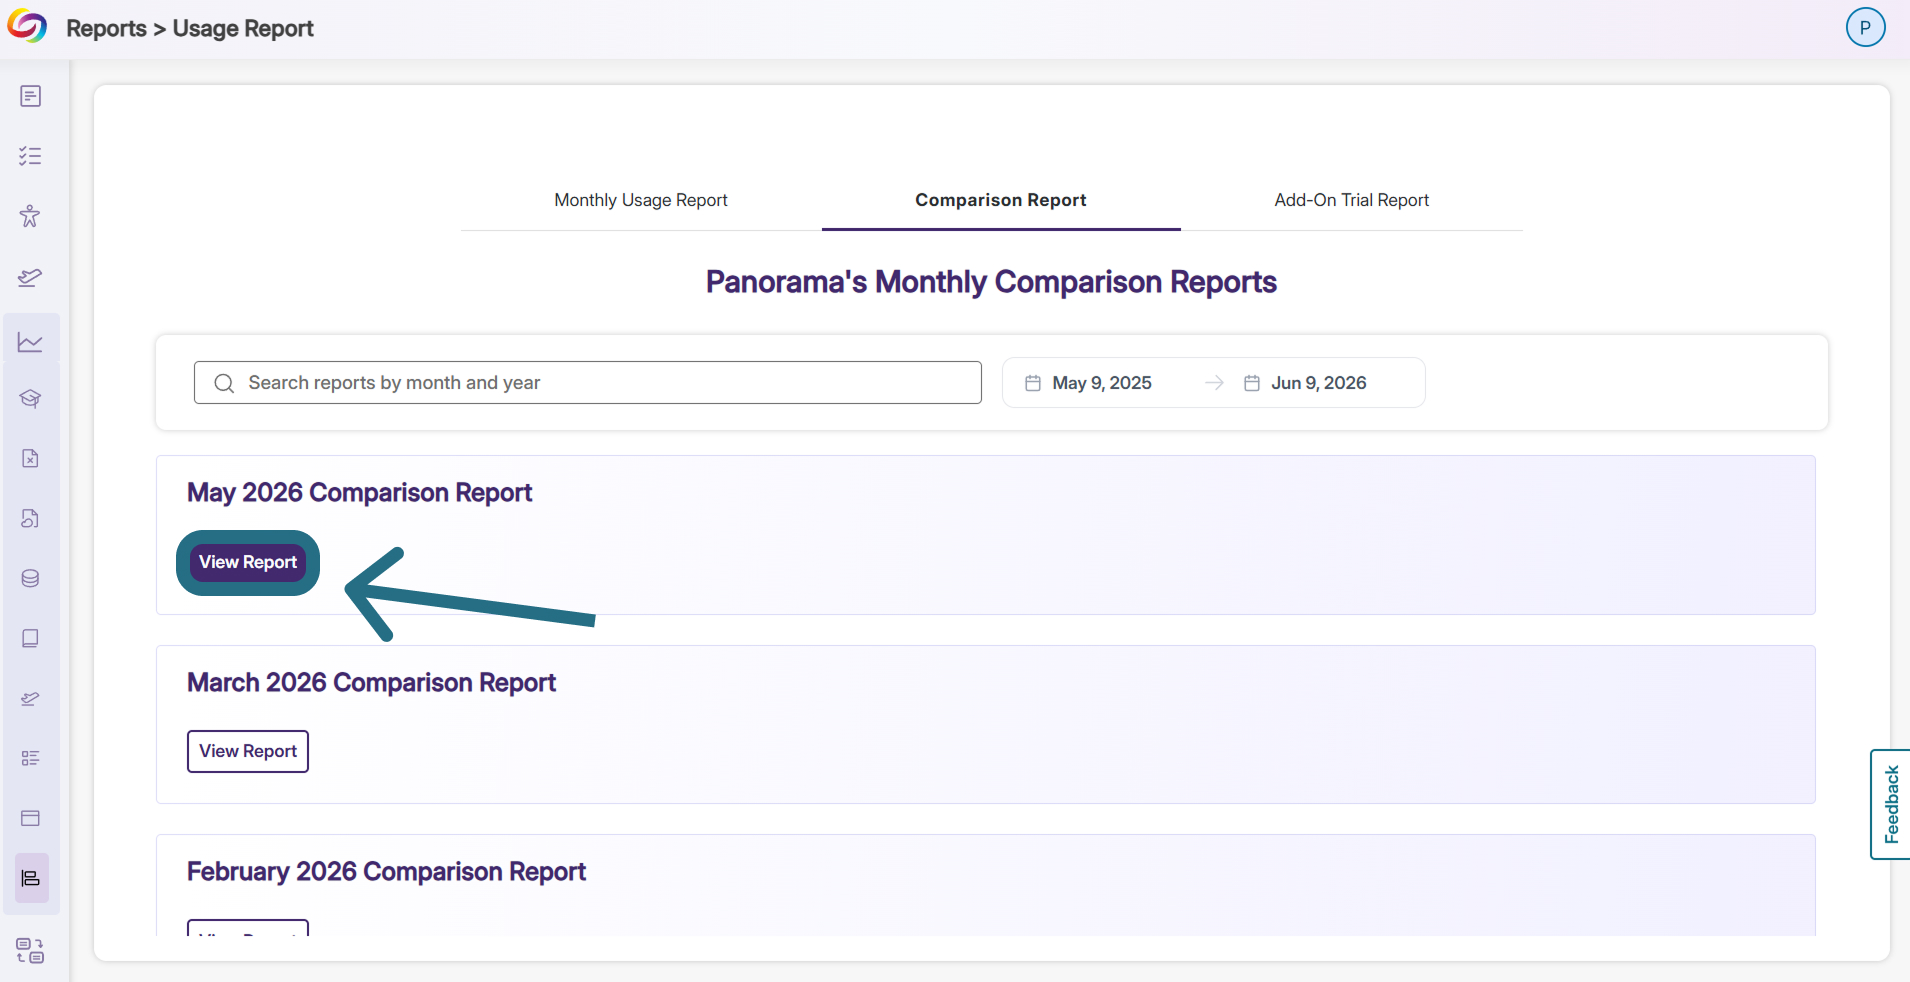Viewport: 1910px width, 982px height.
Task: Select the Comparison Report tab
Action: click(x=1001, y=200)
